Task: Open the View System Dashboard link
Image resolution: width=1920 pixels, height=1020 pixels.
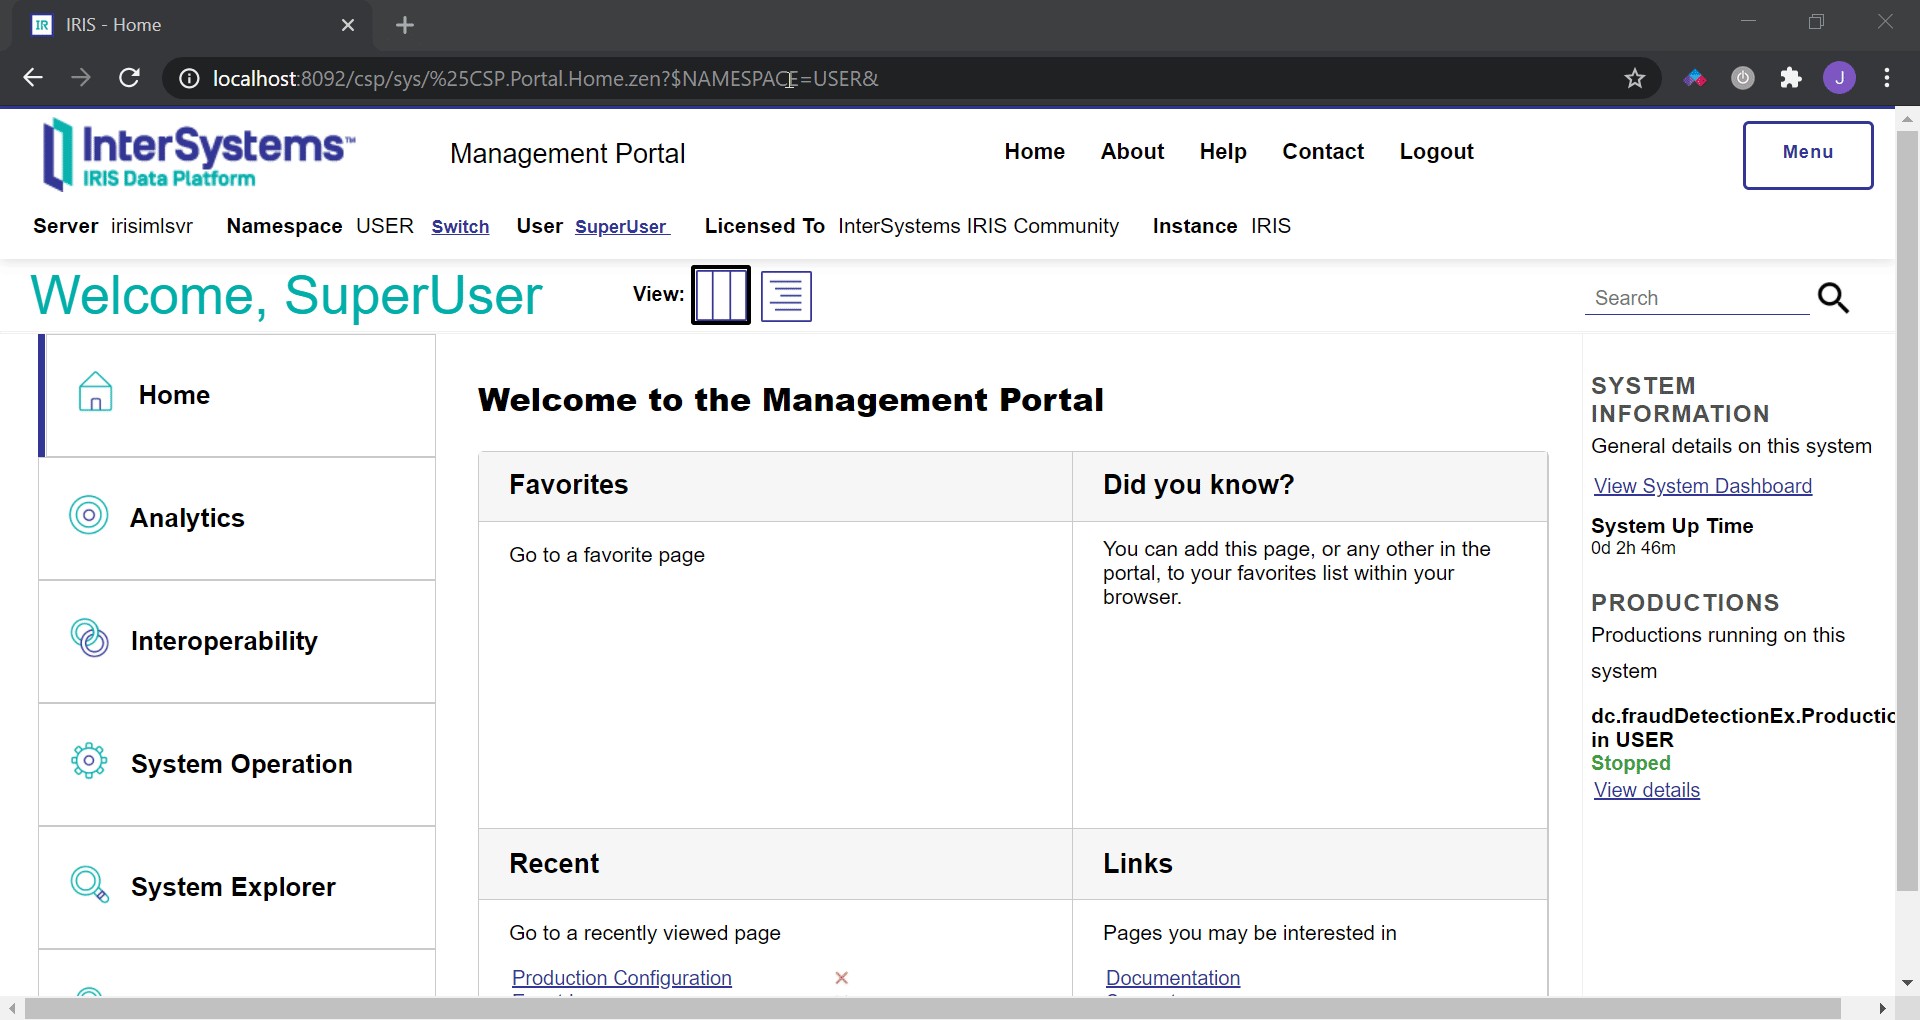Action: [x=1702, y=486]
